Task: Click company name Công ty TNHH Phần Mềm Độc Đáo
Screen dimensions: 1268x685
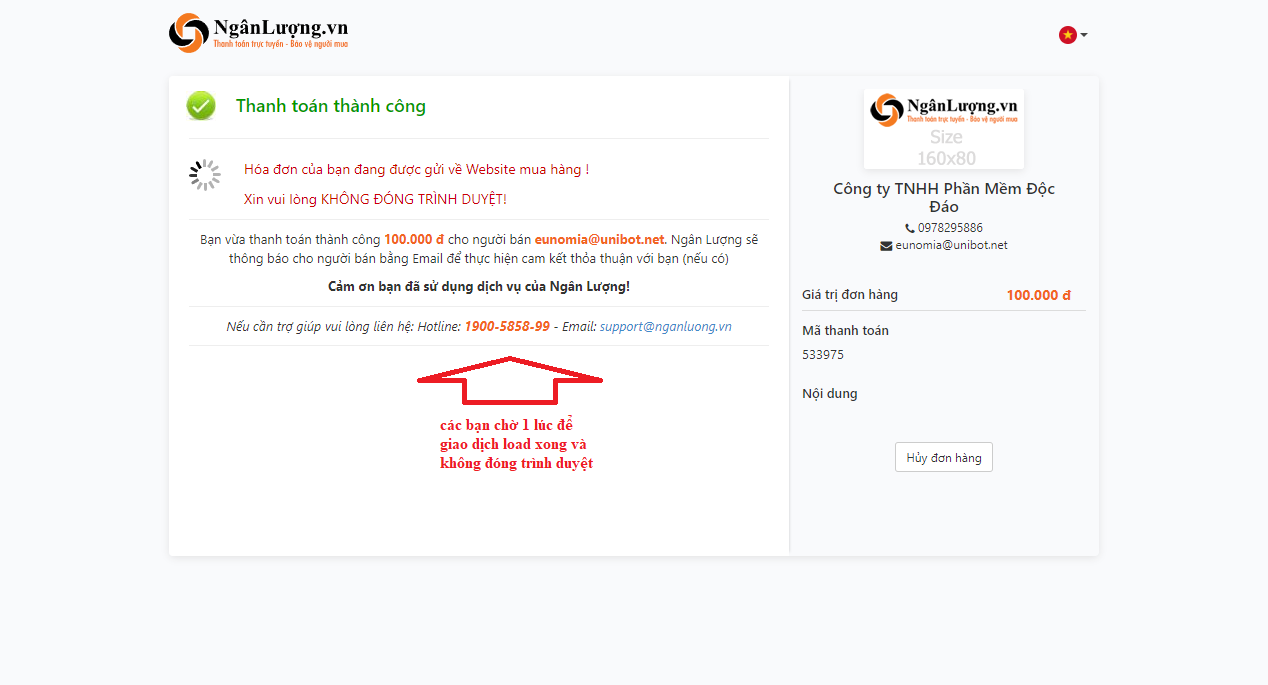Action: pyautogui.click(x=944, y=198)
